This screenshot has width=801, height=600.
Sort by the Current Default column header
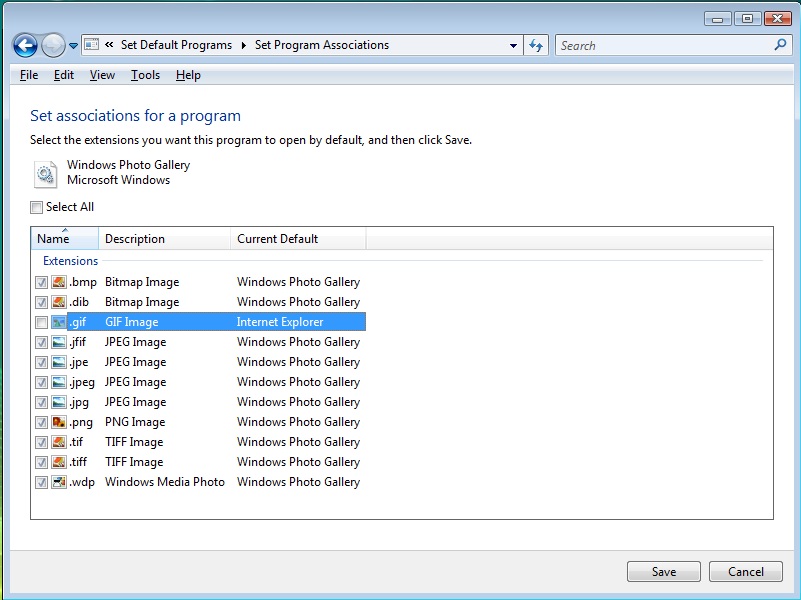[x=298, y=238]
